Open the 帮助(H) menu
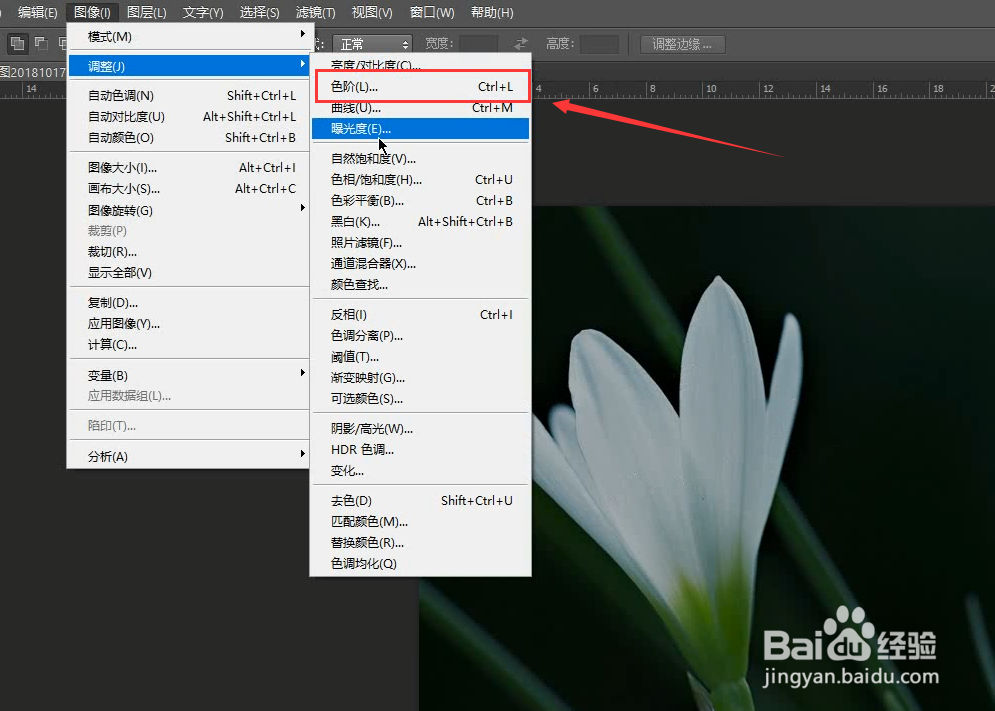Image resolution: width=995 pixels, height=711 pixels. (x=492, y=12)
